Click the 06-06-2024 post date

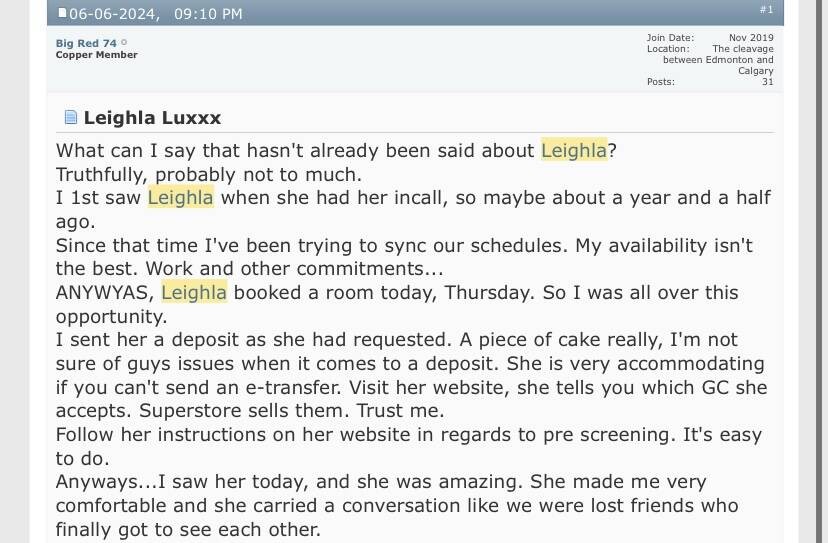(114, 14)
